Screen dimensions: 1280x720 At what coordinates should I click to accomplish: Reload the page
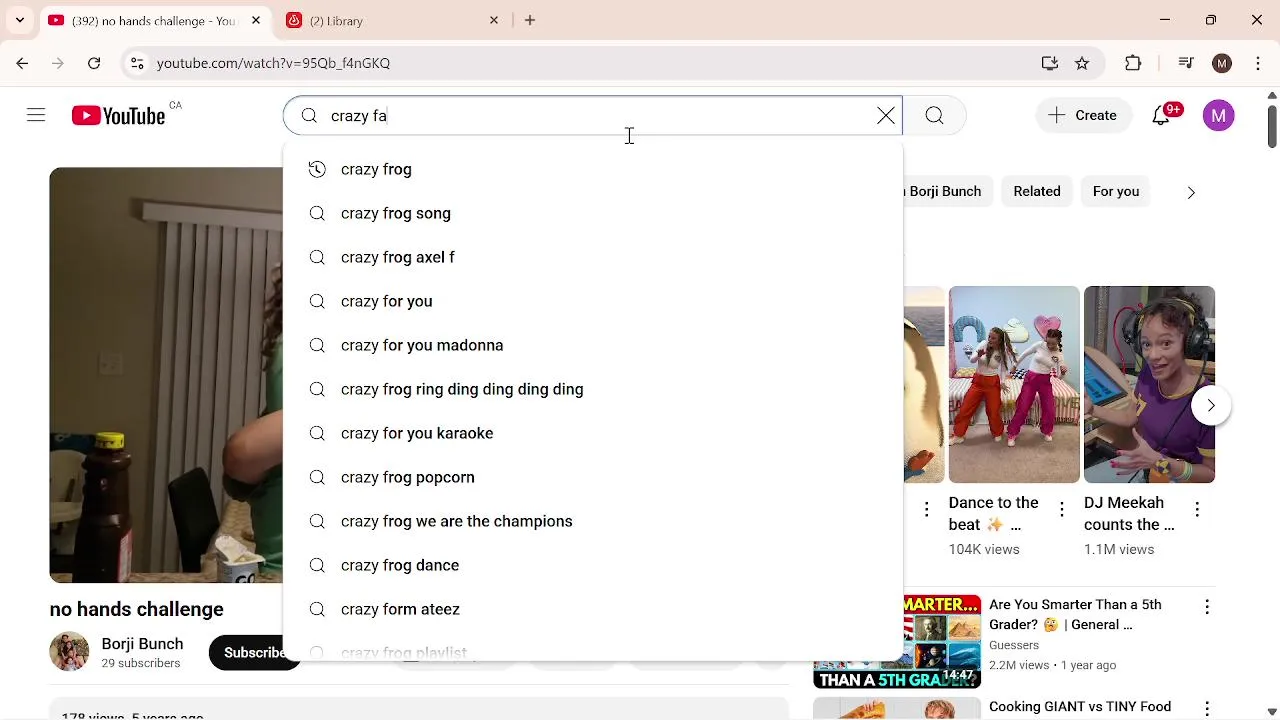pos(94,63)
